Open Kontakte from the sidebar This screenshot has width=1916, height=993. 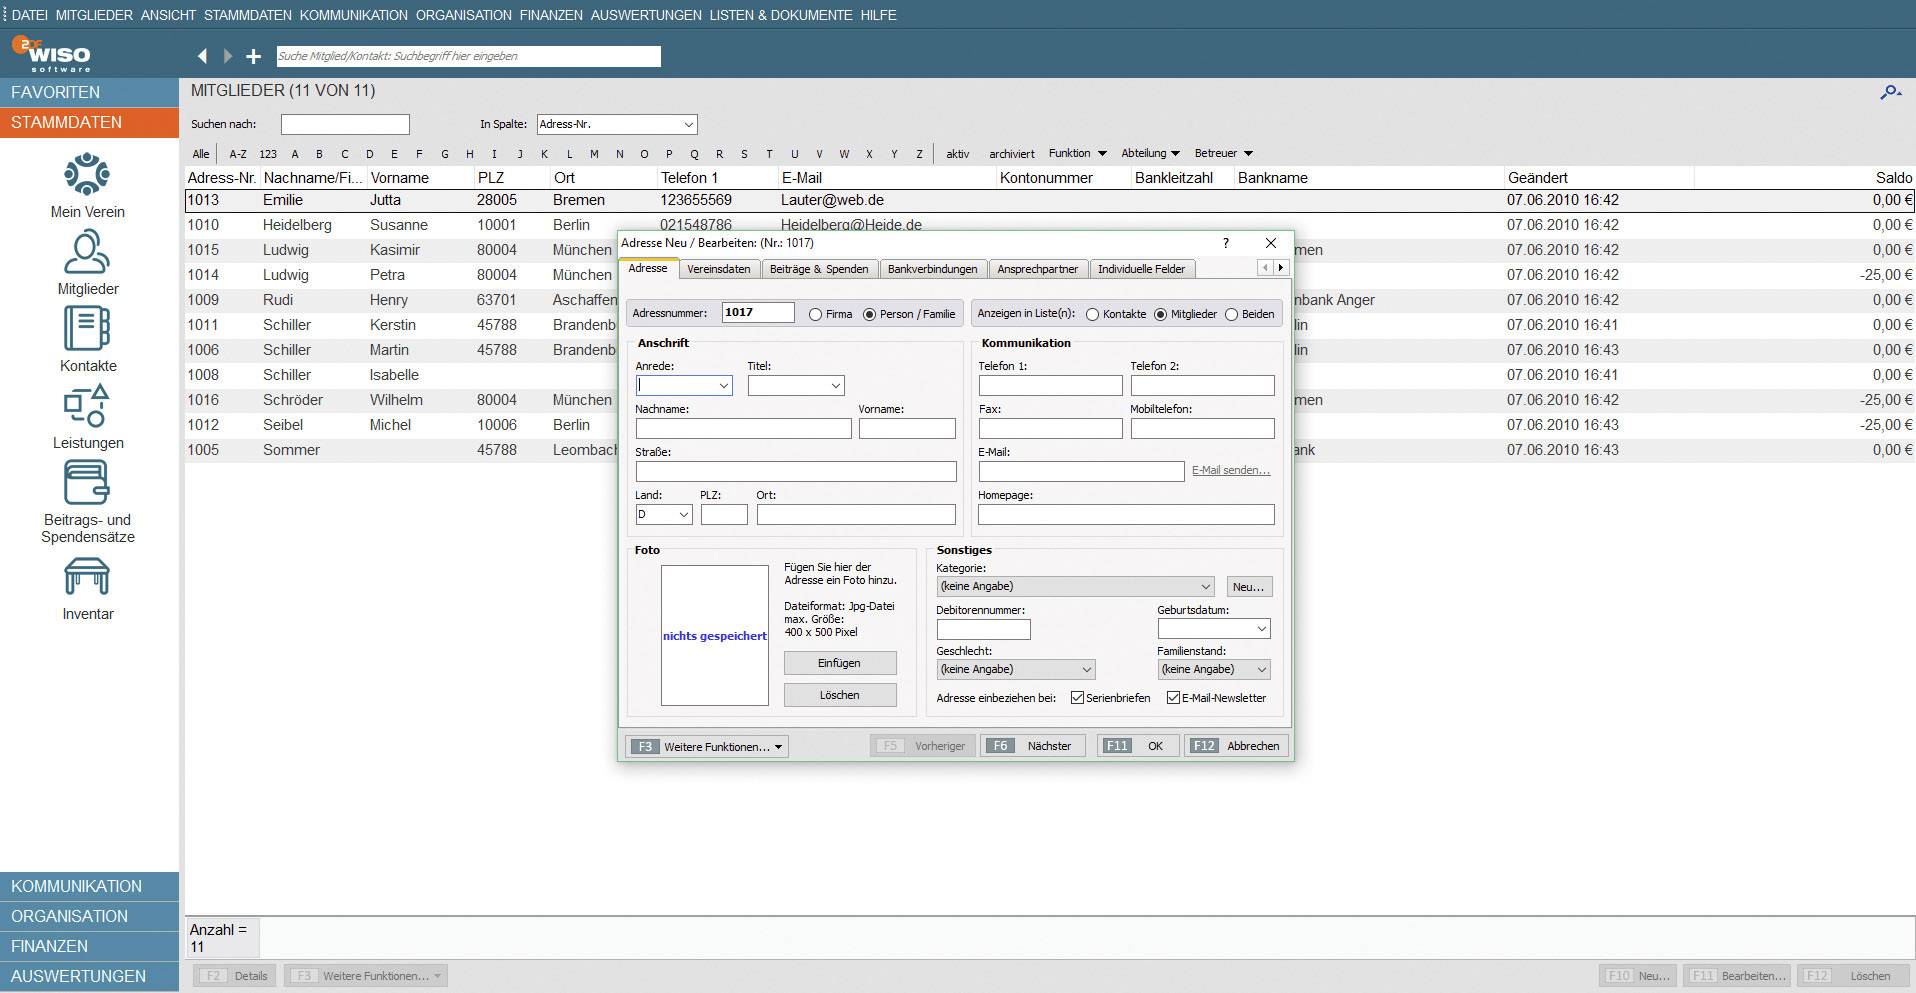[x=87, y=330]
